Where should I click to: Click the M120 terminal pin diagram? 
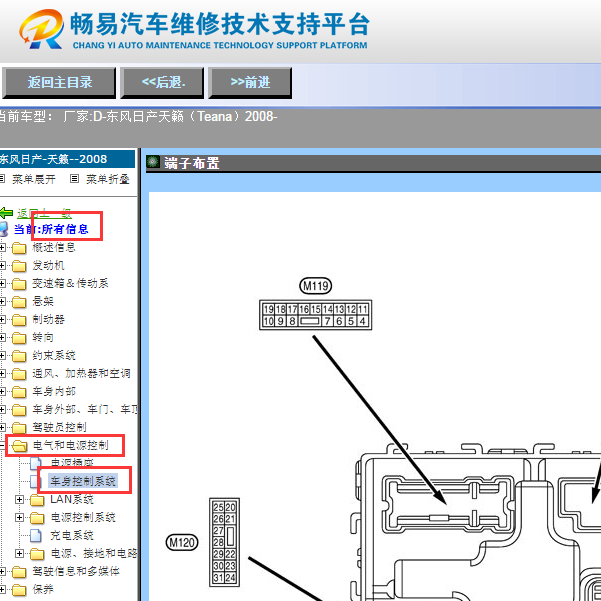pyautogui.click(x=224, y=542)
